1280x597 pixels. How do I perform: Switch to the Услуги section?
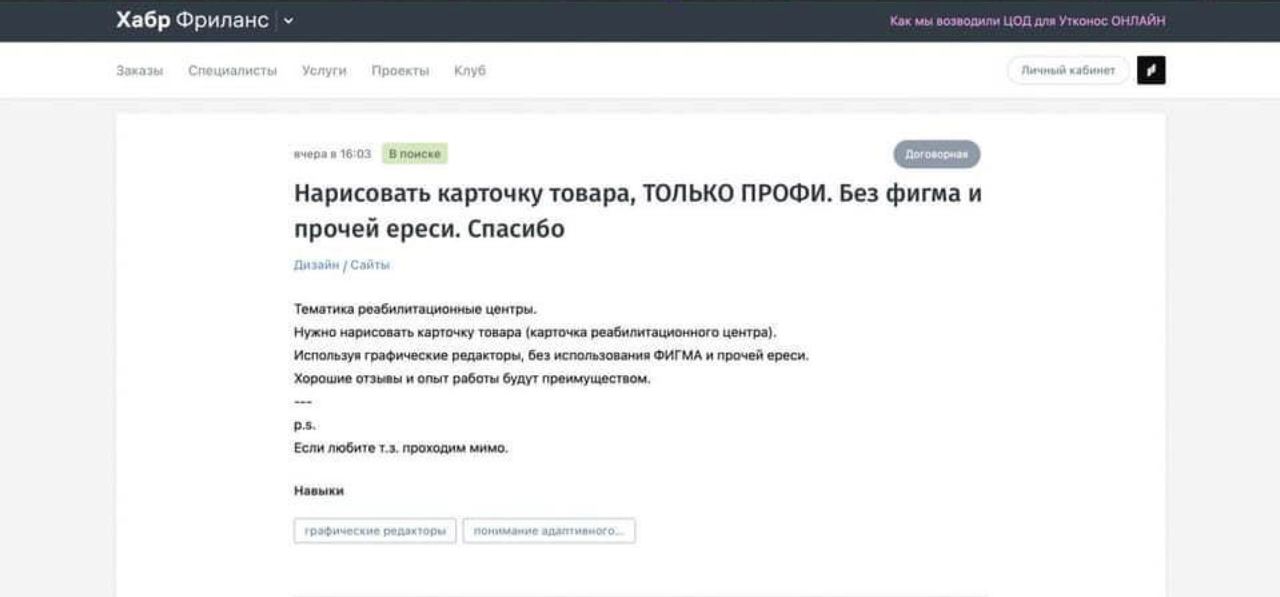324,71
